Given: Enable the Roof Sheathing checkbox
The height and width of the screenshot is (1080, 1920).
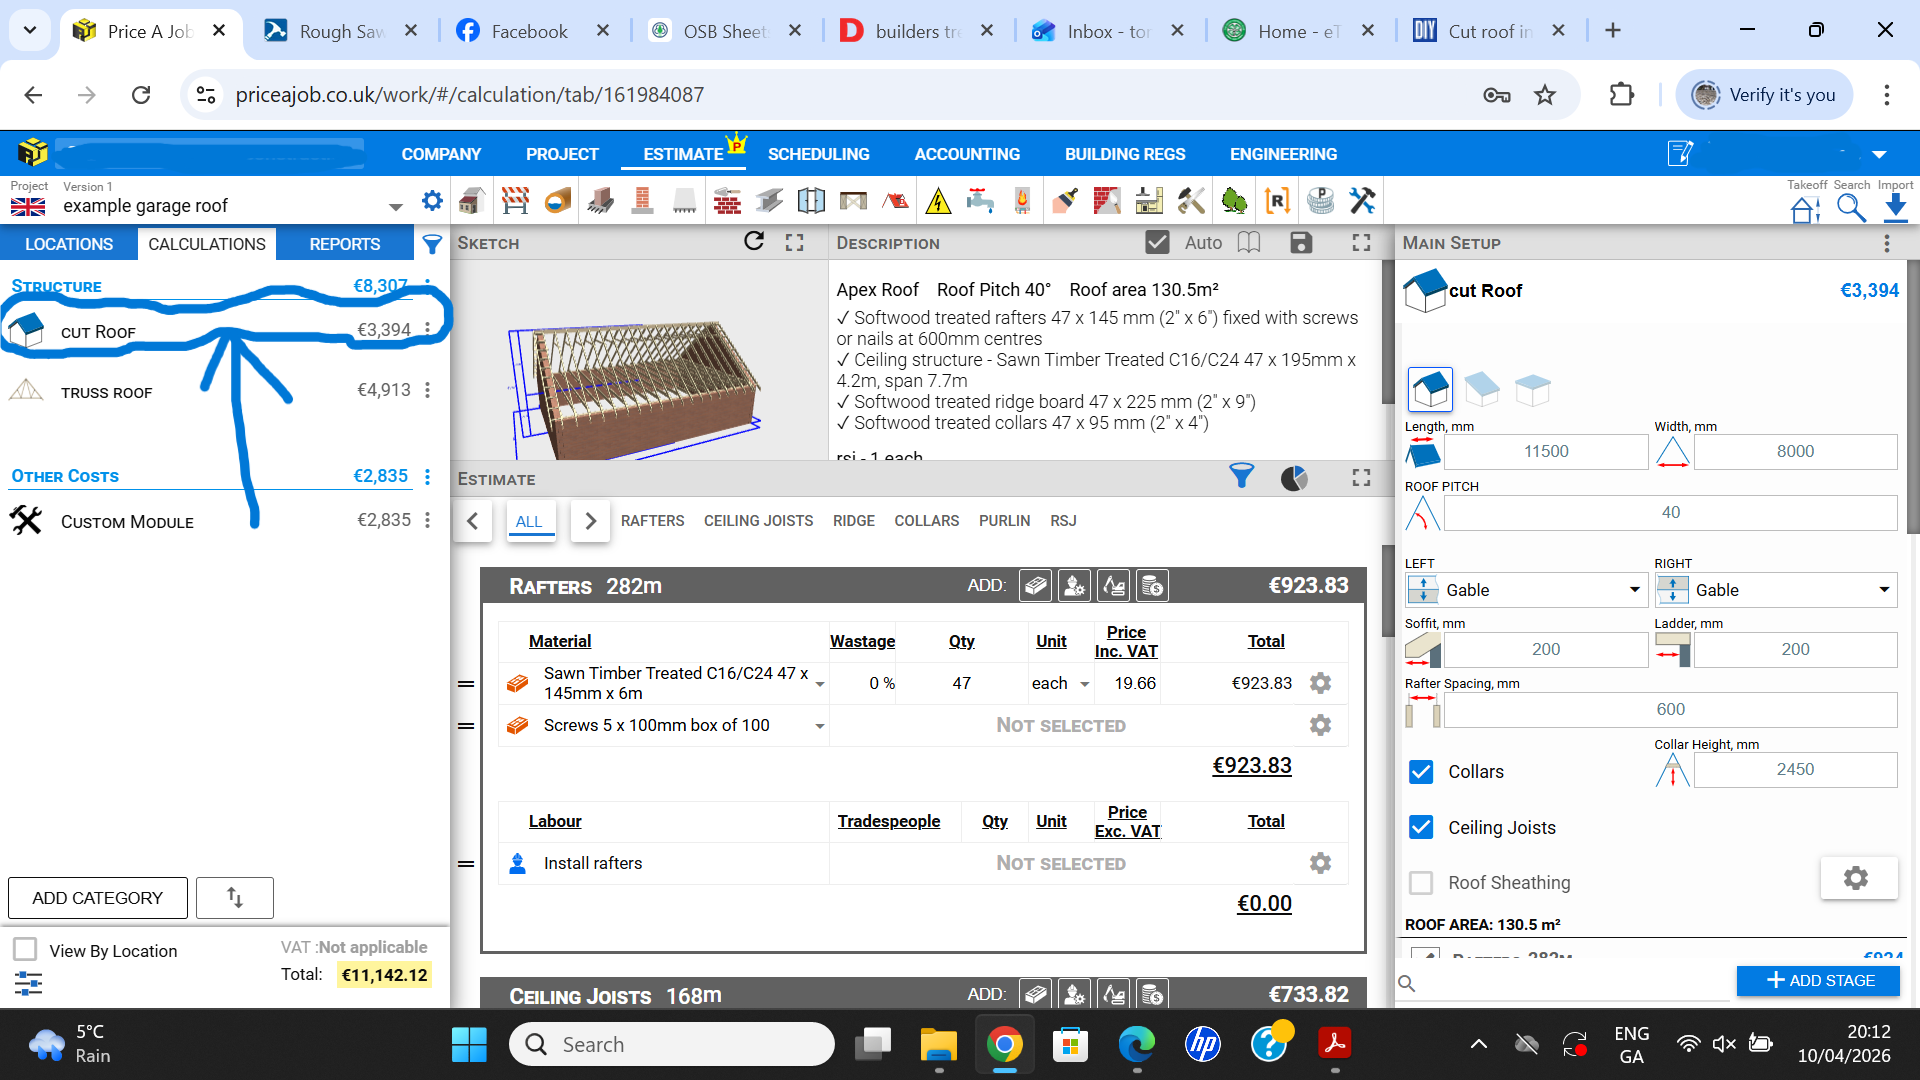Looking at the screenshot, I should tap(1421, 882).
